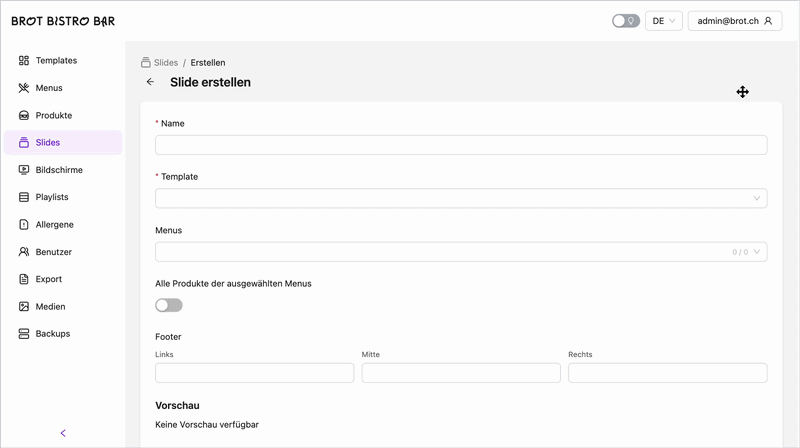800x448 pixels.
Task: Open the Playlists sidebar item
Action: point(63,197)
